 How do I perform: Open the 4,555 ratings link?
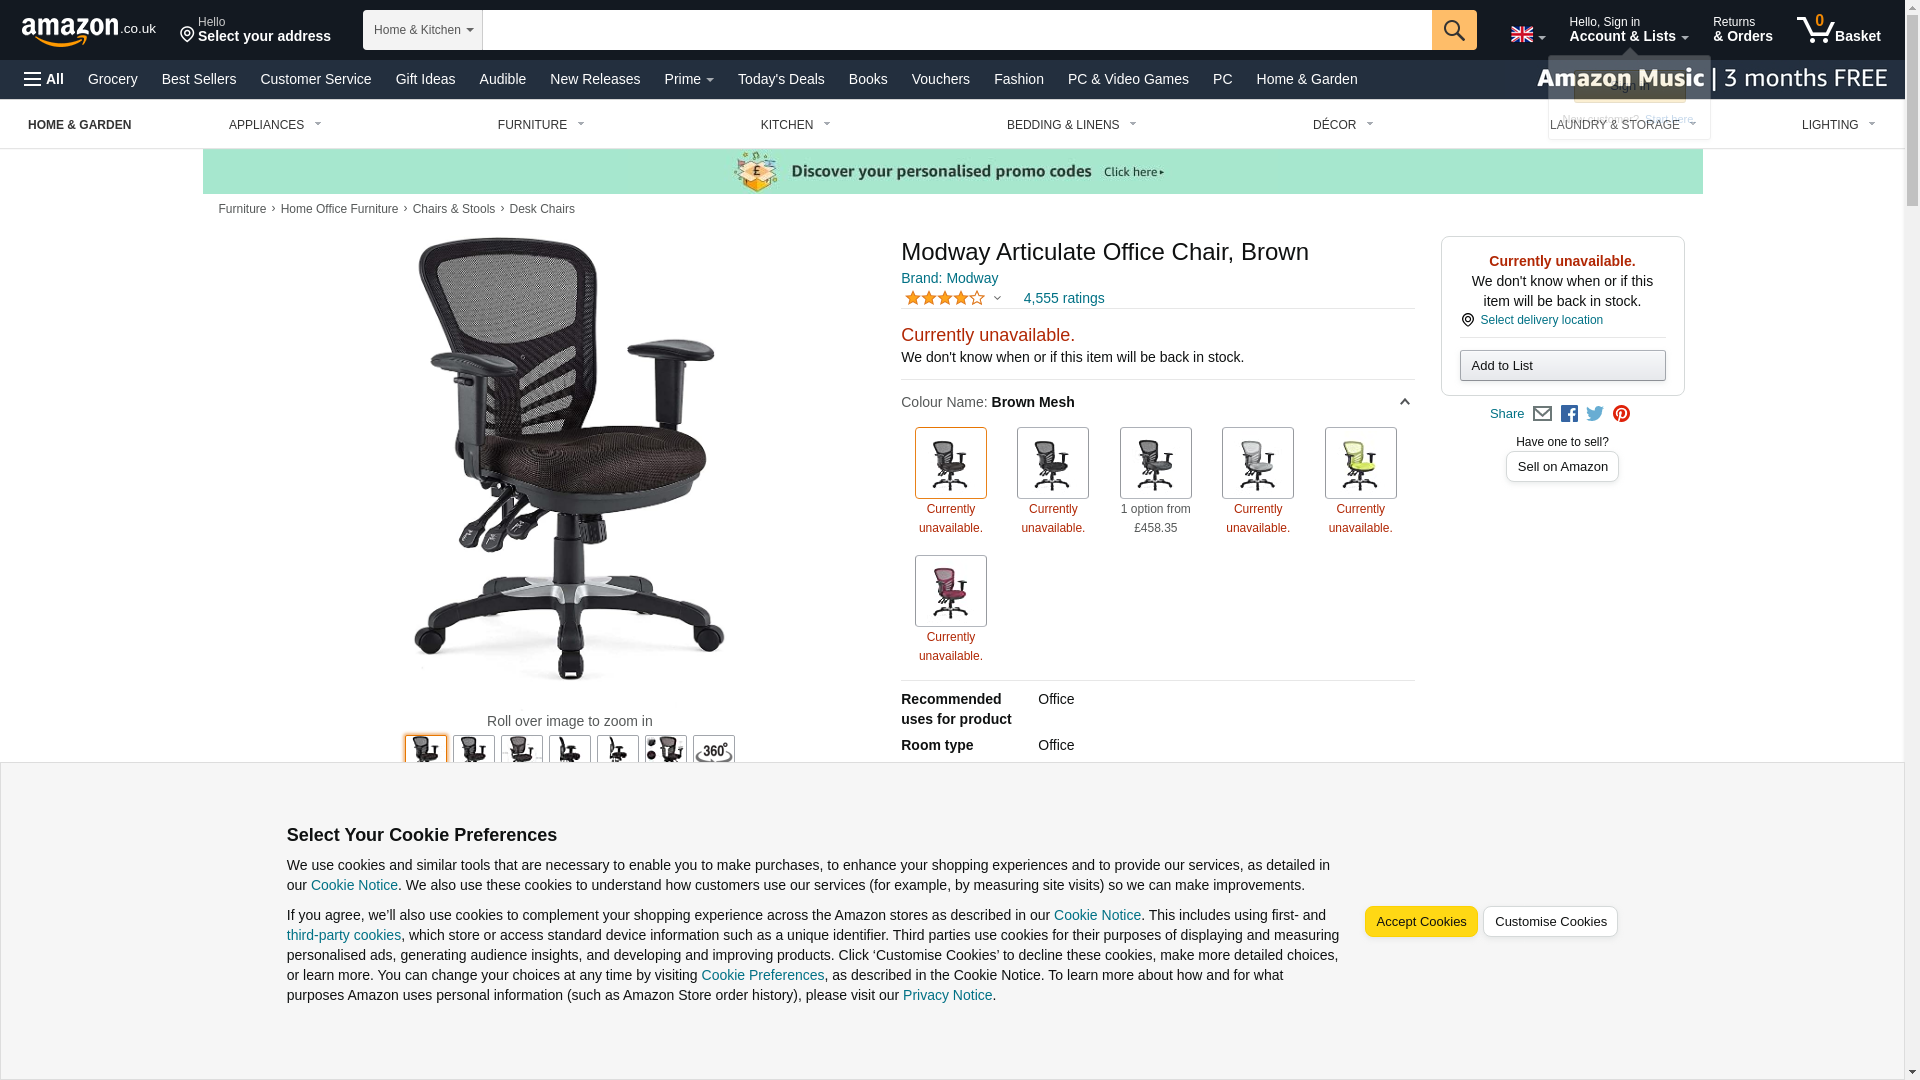(1064, 298)
